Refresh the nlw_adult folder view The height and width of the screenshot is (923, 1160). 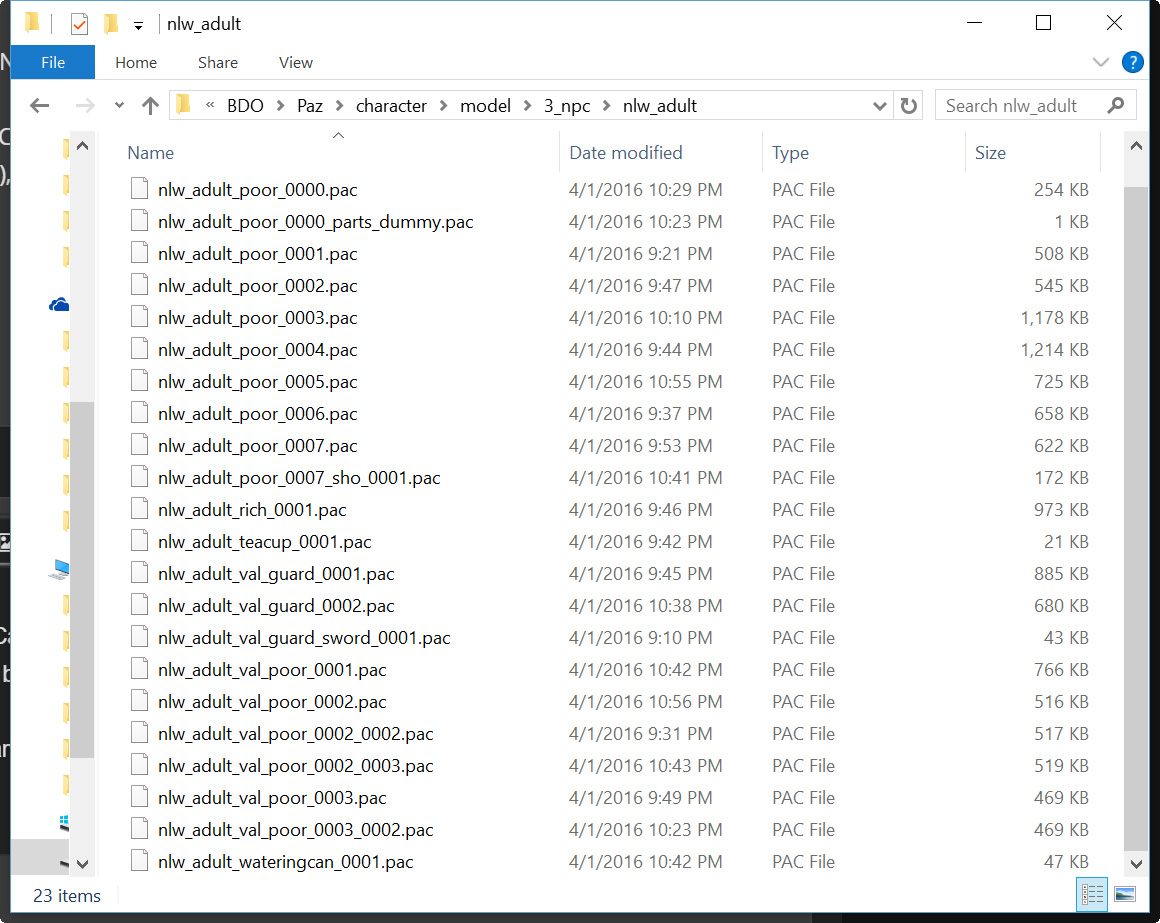pos(908,106)
